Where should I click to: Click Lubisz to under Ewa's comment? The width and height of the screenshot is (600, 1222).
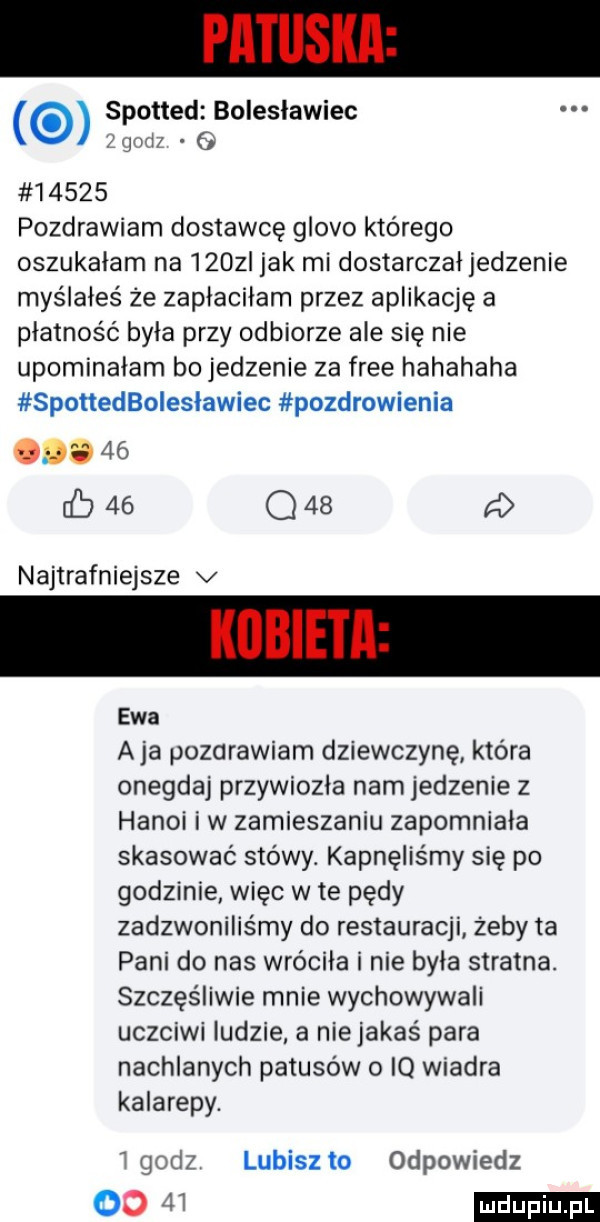pos(297,1160)
